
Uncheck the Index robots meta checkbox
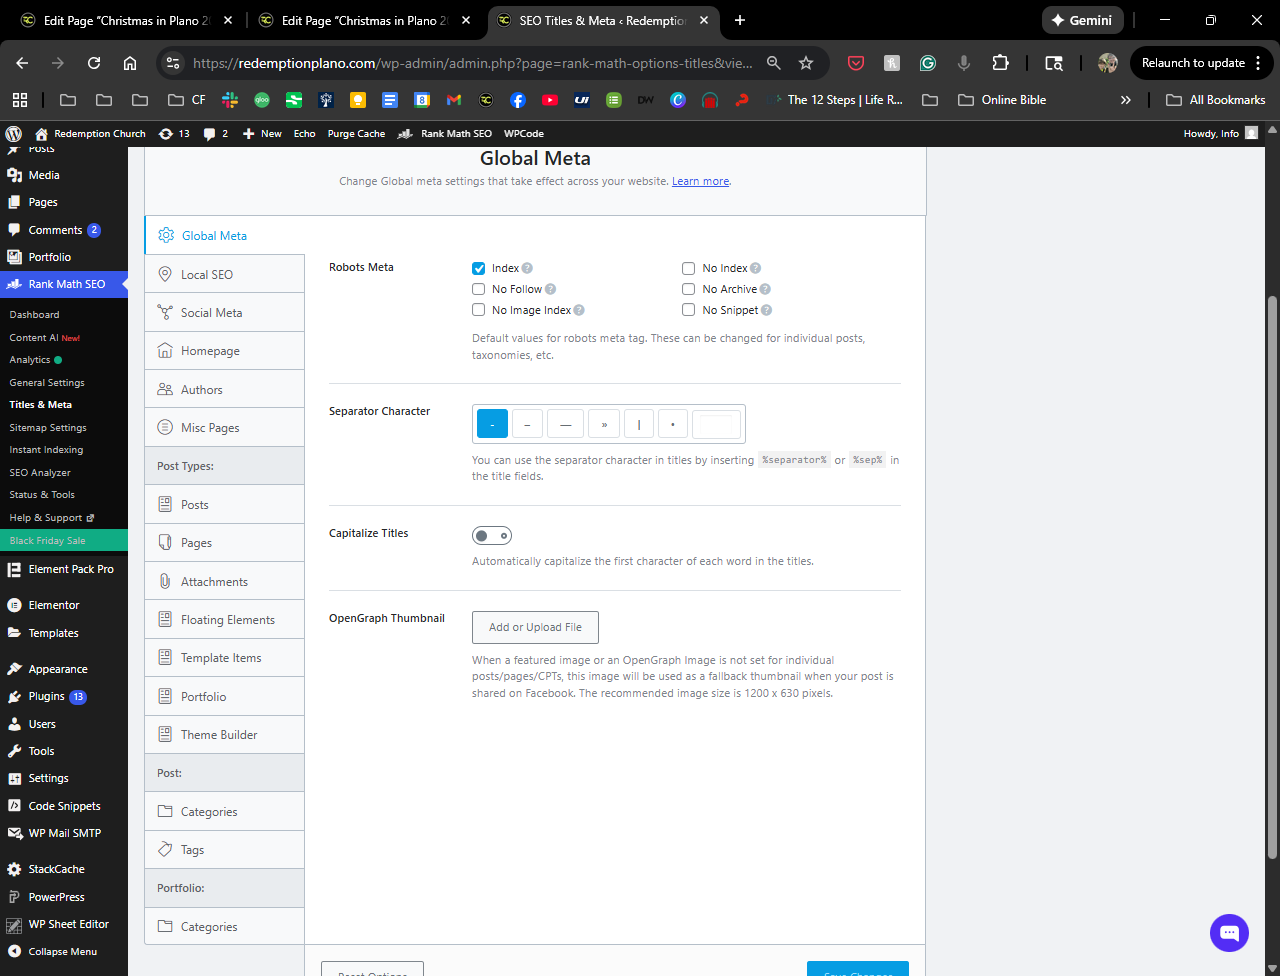click(x=479, y=268)
